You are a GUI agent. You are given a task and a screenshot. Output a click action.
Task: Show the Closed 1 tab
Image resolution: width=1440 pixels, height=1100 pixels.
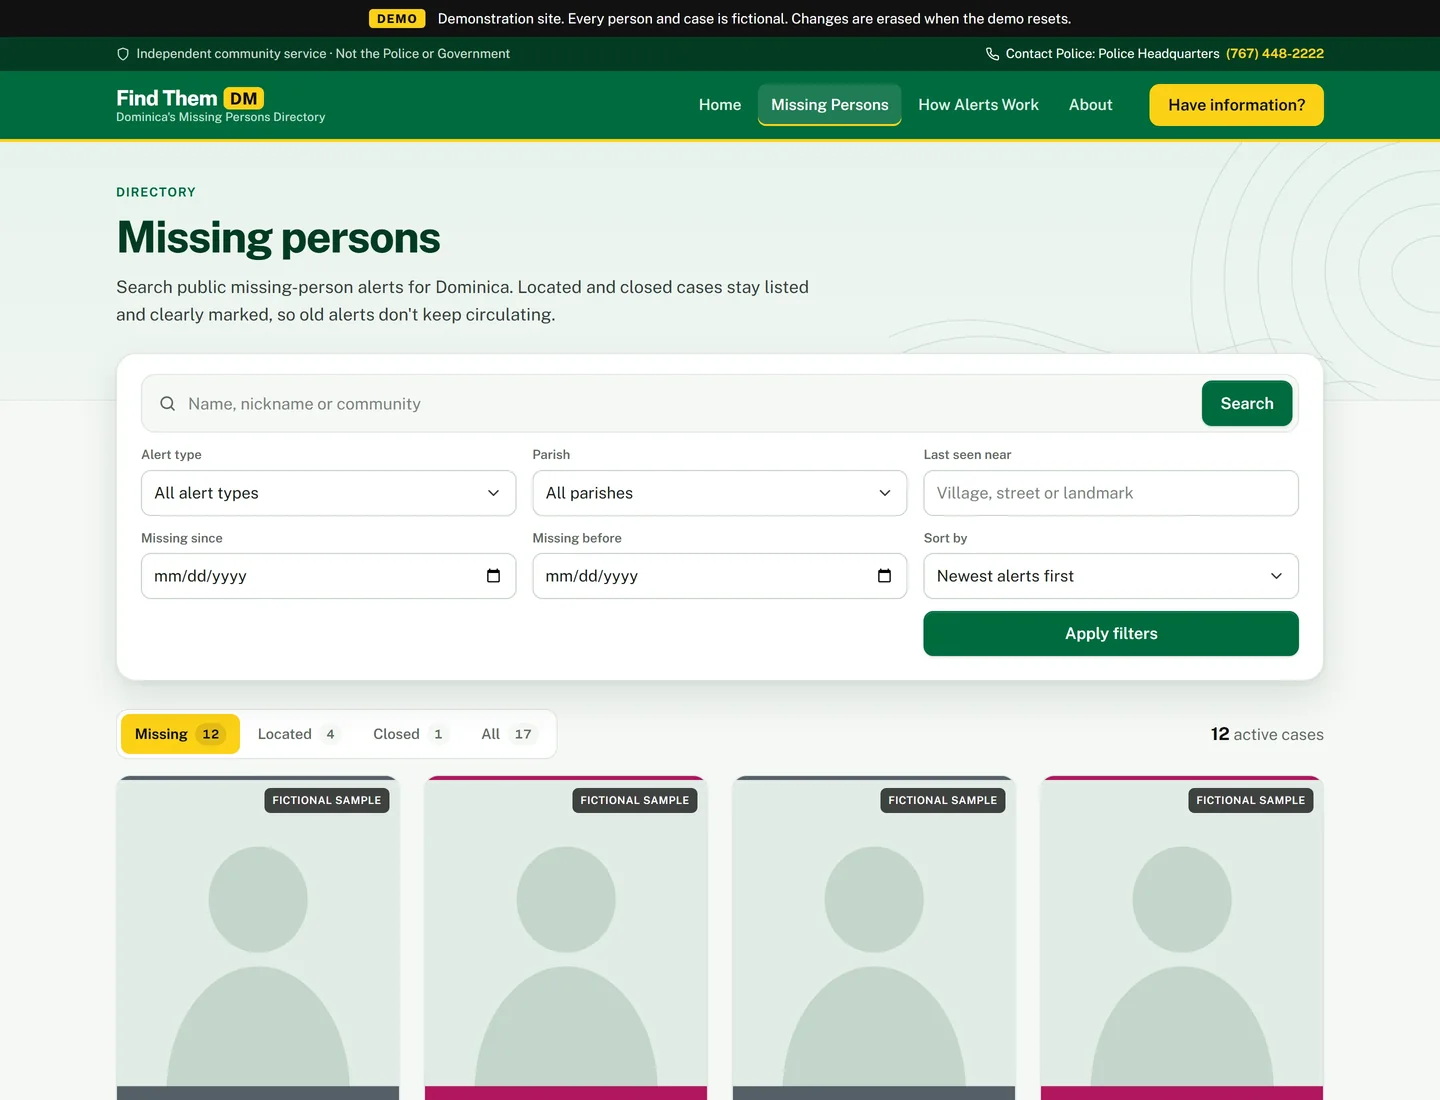pyautogui.click(x=411, y=734)
